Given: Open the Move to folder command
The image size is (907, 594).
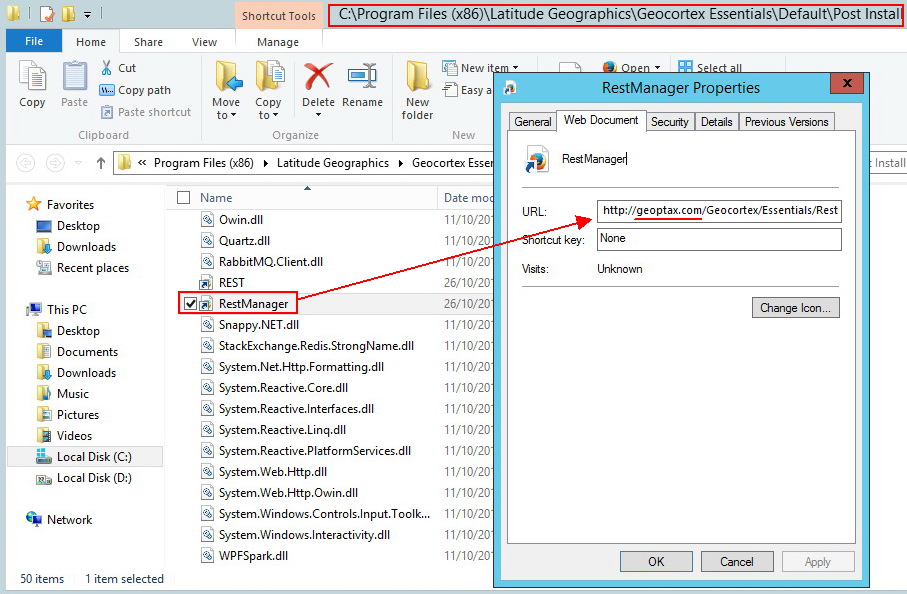Looking at the screenshot, I should 226,90.
